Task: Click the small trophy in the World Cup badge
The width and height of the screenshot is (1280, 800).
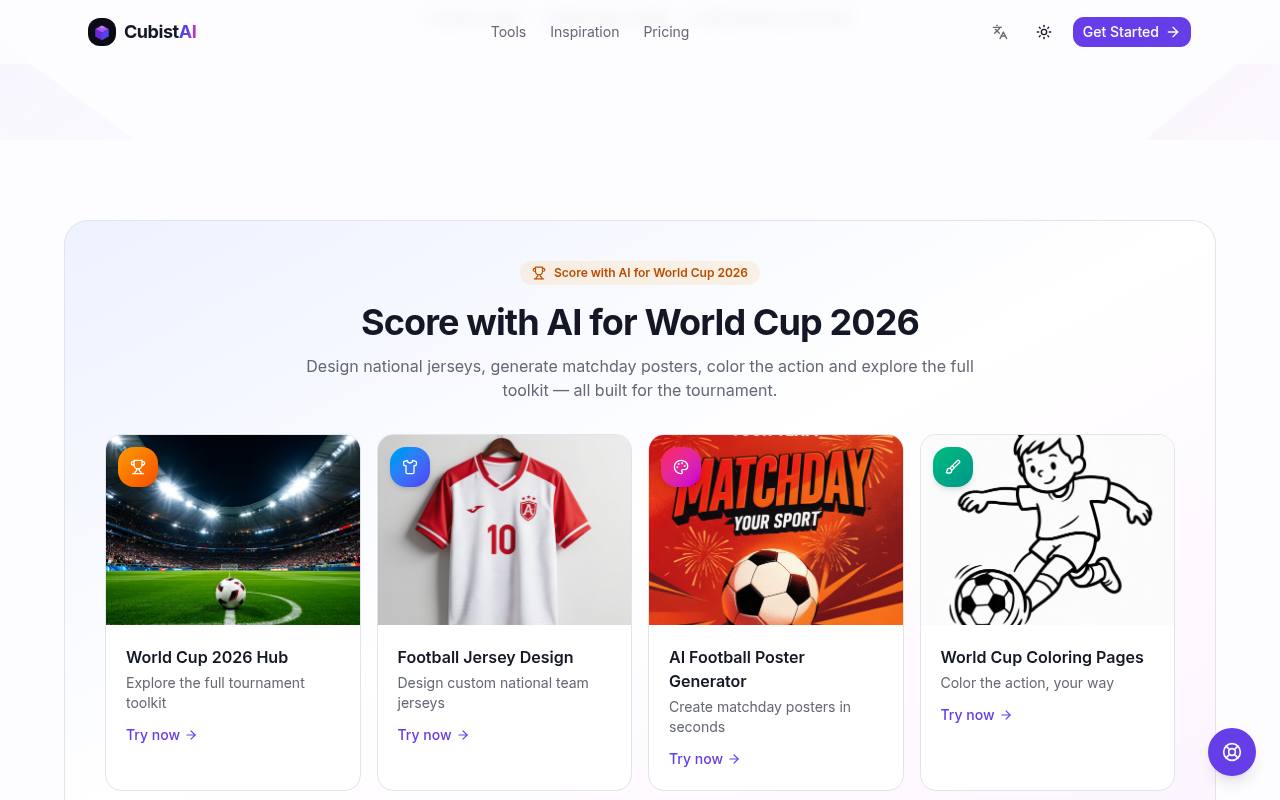Action: [x=539, y=273]
